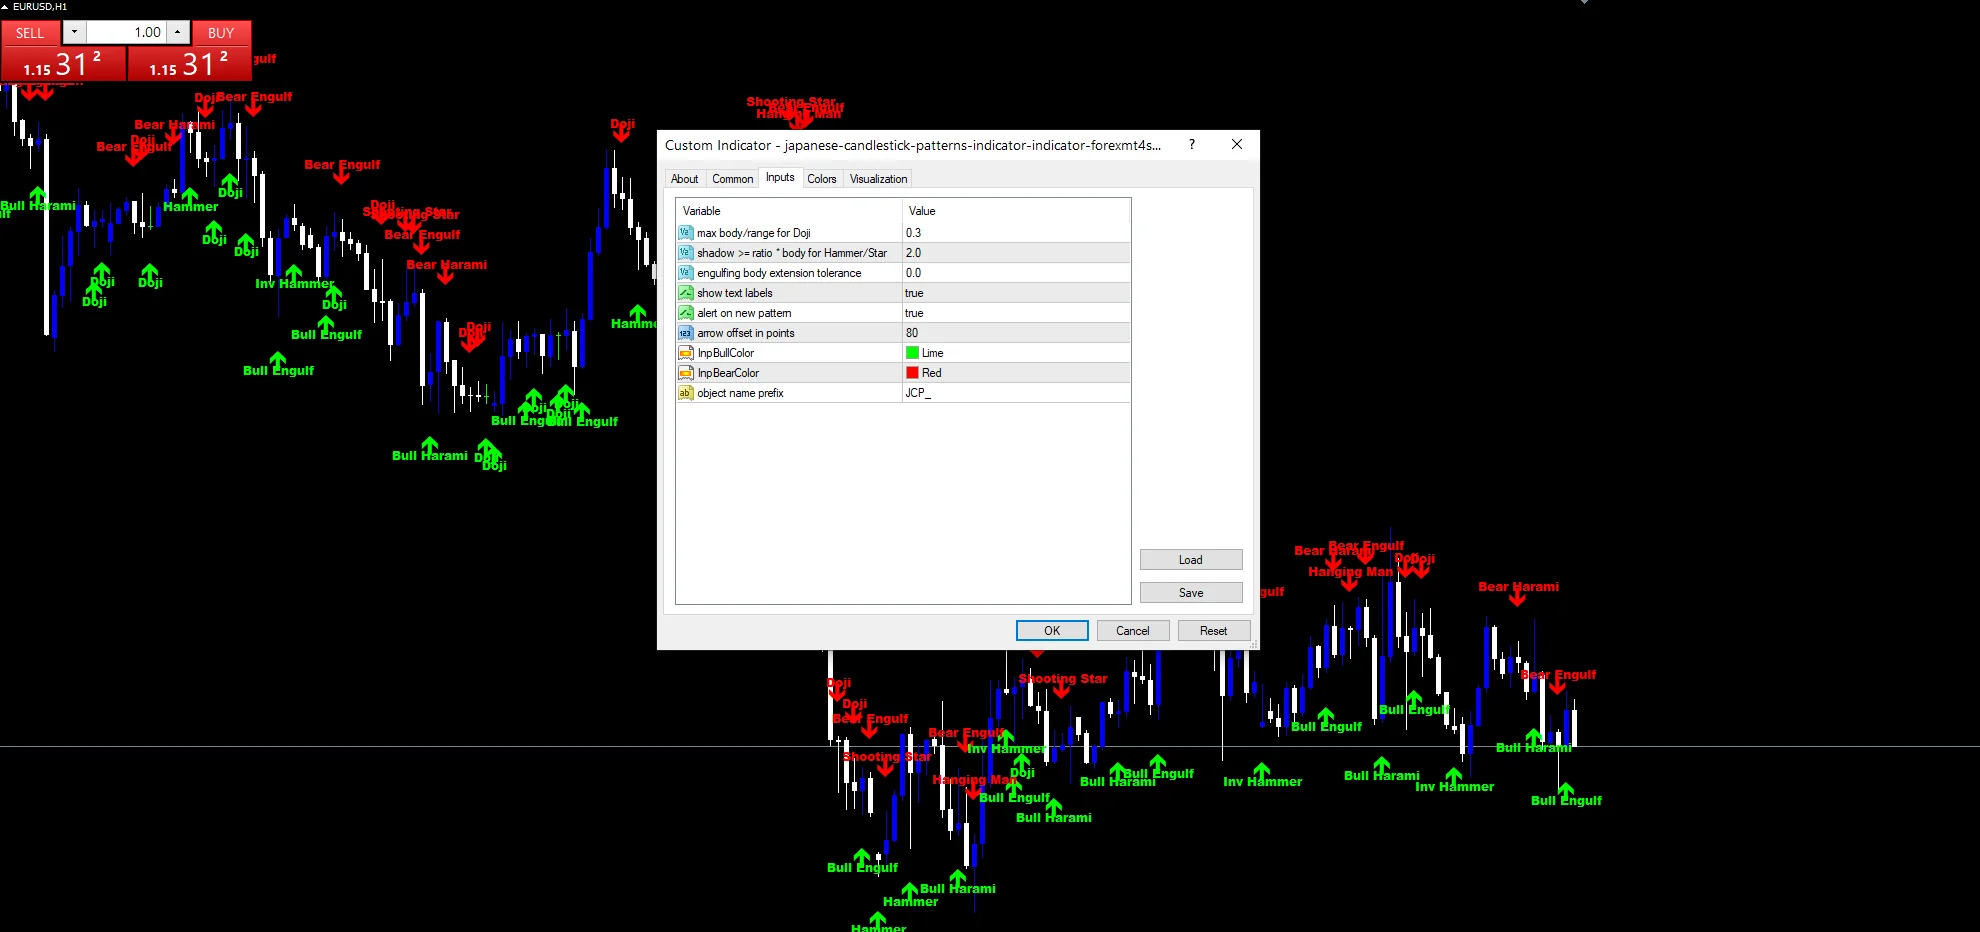Open the Colors tab
Image resolution: width=1980 pixels, height=932 pixels.
pos(822,179)
